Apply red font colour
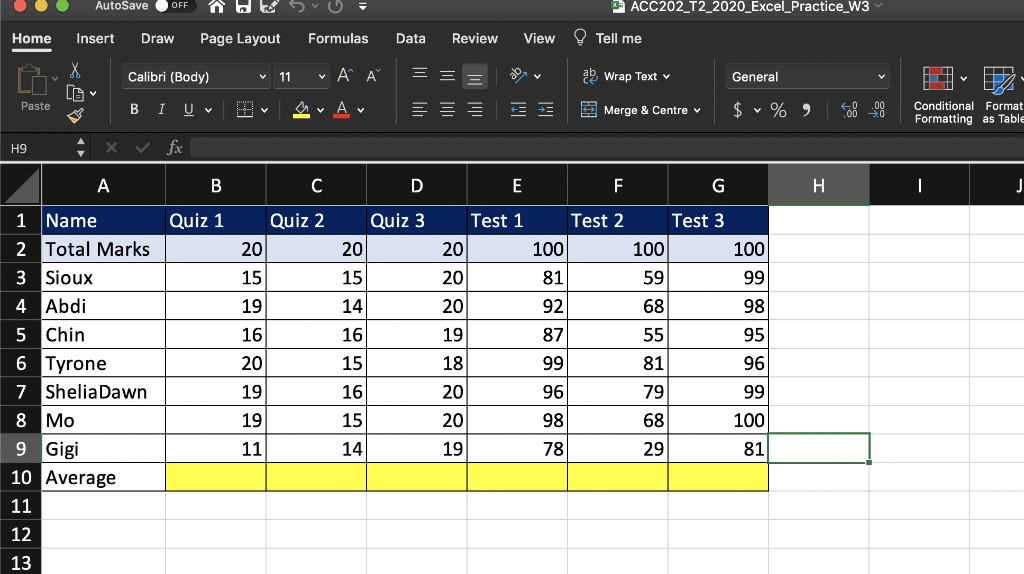1024x574 pixels. point(342,110)
